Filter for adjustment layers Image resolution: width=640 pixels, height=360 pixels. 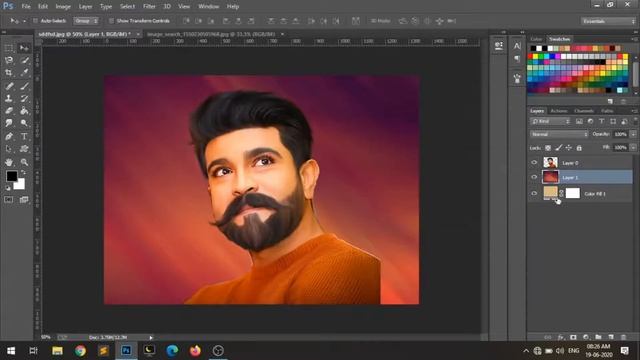(x=590, y=121)
